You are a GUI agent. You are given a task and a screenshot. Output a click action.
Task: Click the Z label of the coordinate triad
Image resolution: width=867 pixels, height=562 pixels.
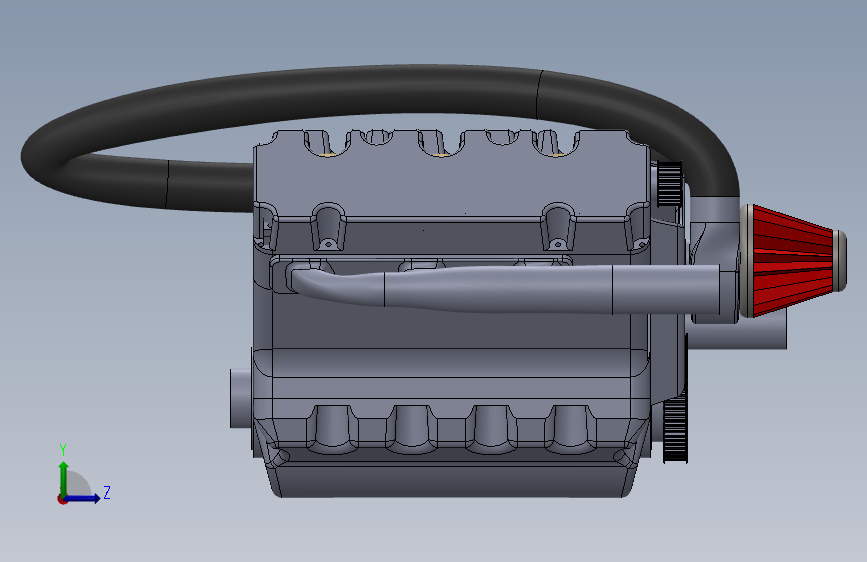tap(107, 492)
